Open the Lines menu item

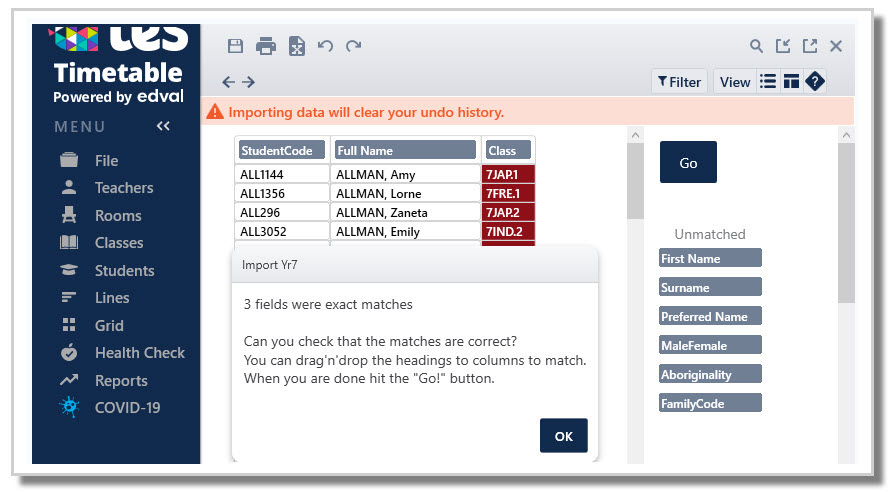[x=112, y=298]
